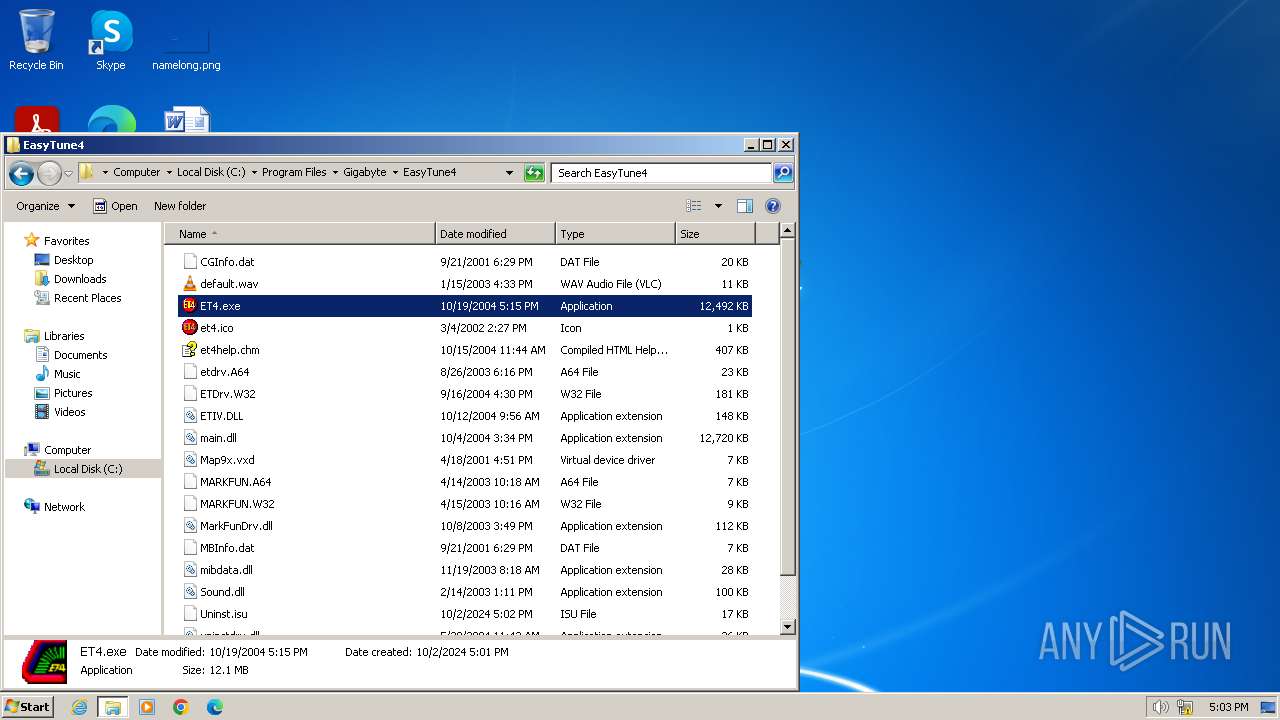This screenshot has width=1280, height=720.
Task: Select the Map9x.vxd file icon
Action: click(x=190, y=460)
